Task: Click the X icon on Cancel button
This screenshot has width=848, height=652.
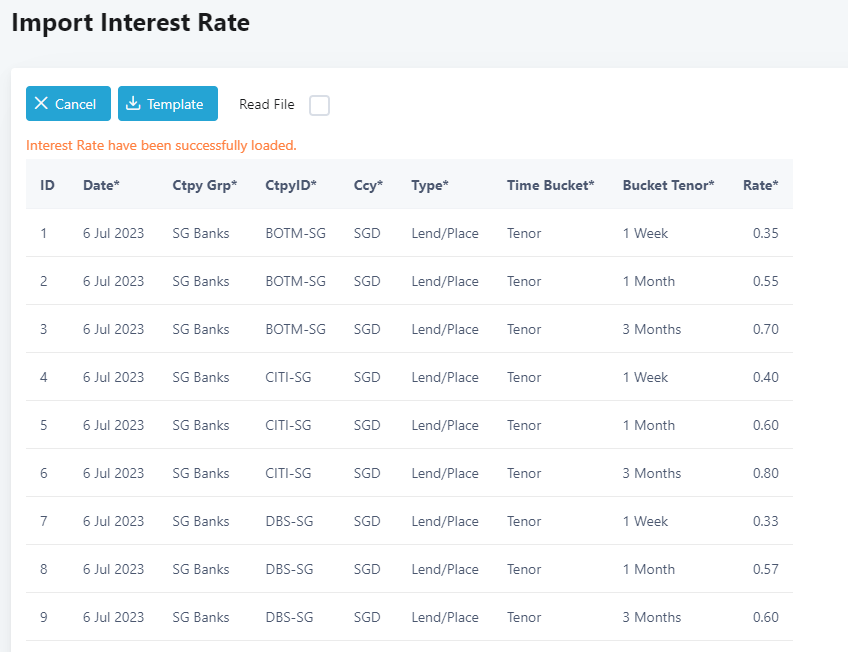Action: coord(41,104)
